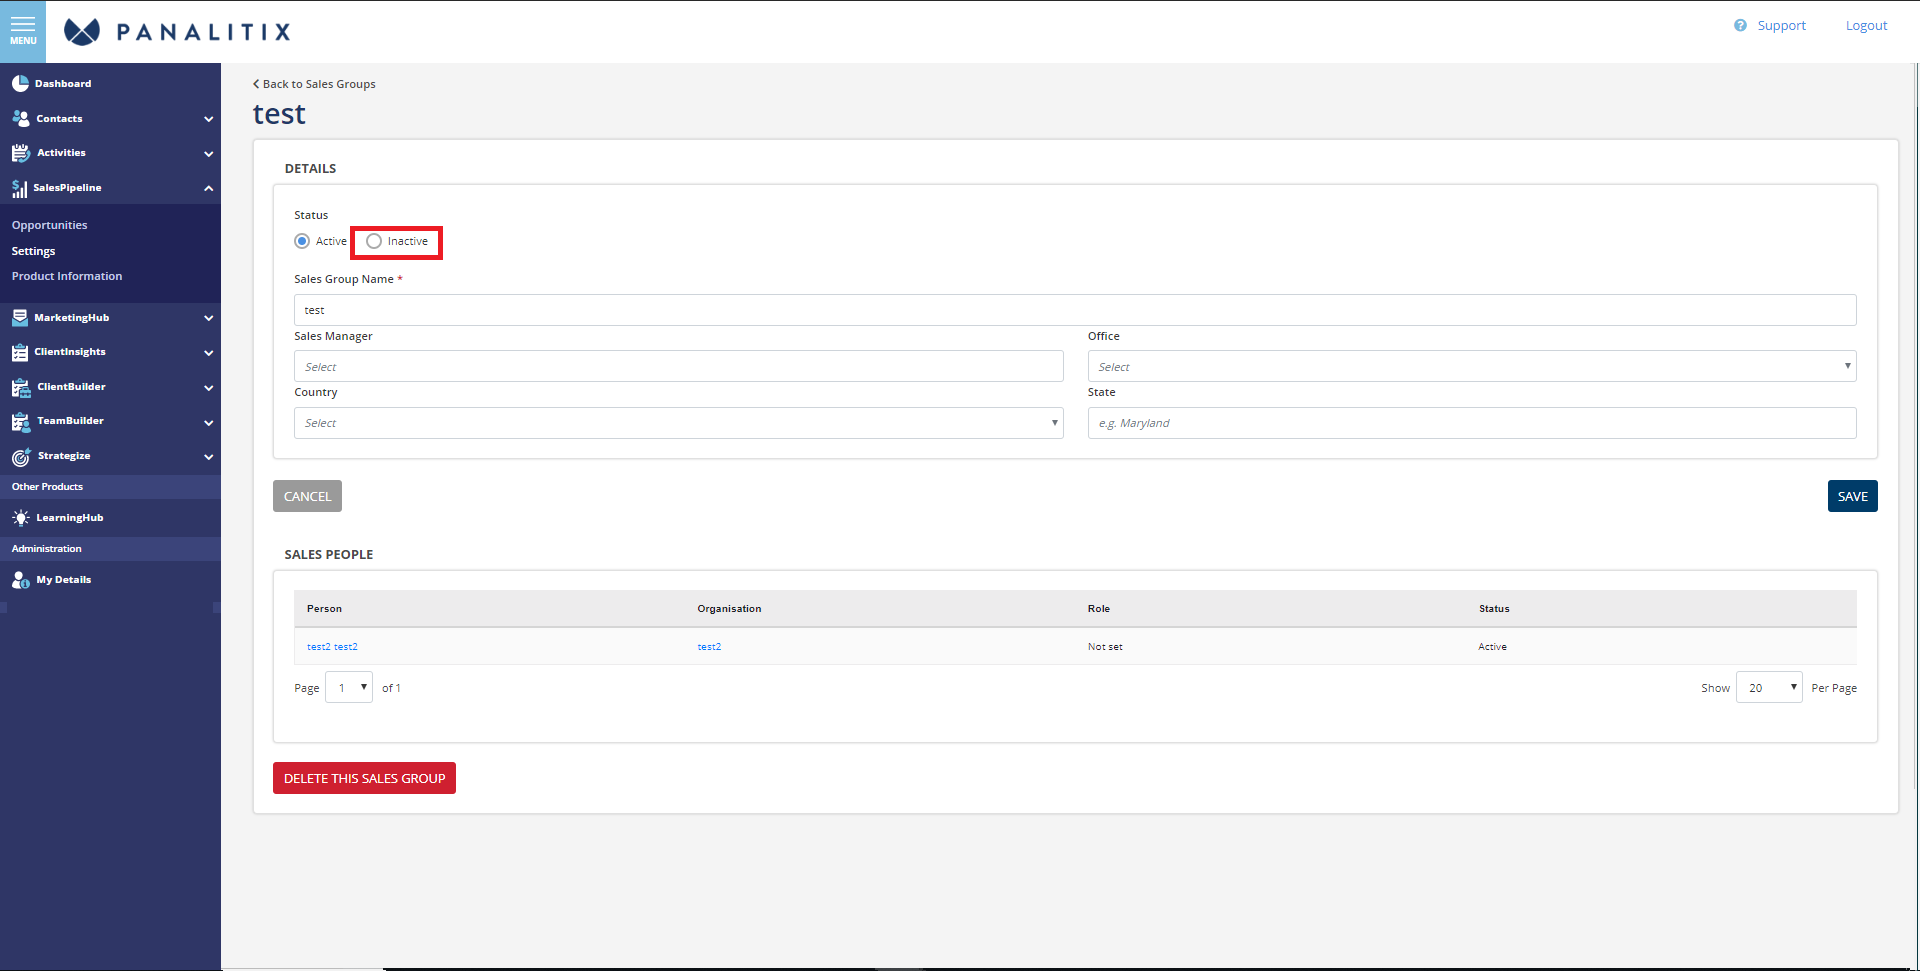Select the Inactive status radio button
This screenshot has width=1920, height=971.
pyautogui.click(x=374, y=241)
